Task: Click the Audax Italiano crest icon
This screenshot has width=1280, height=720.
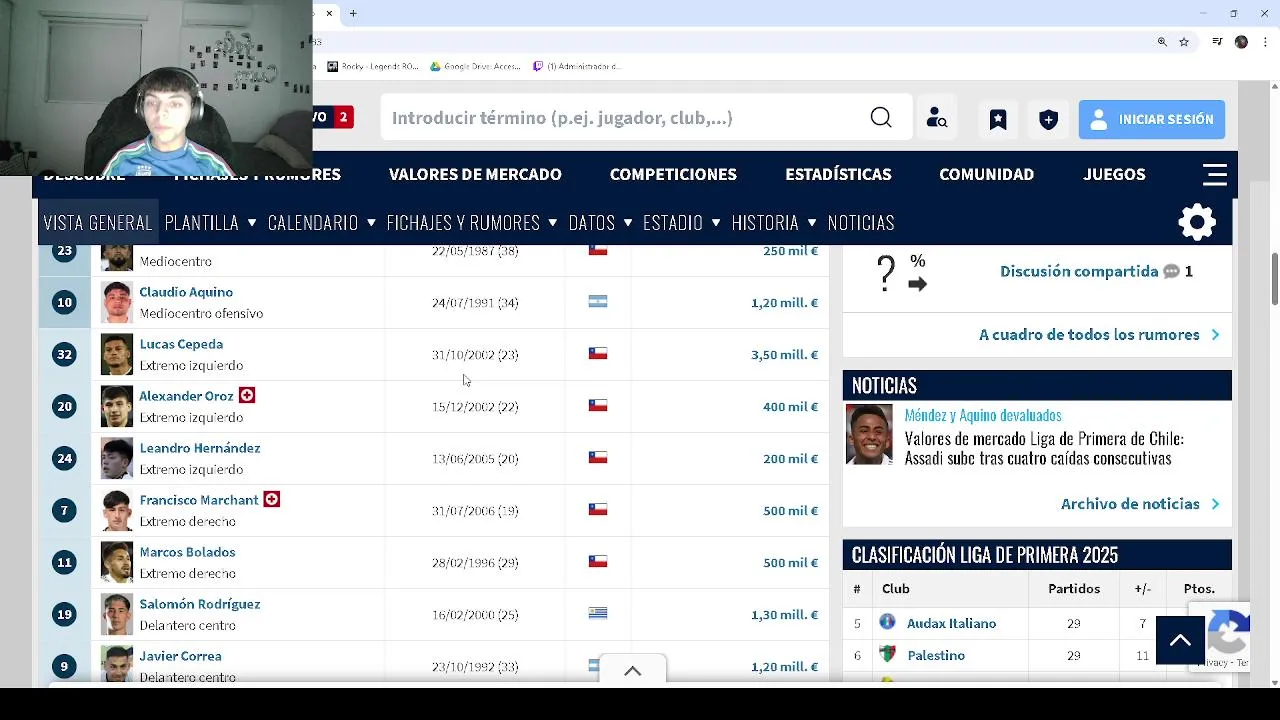Action: (887, 622)
